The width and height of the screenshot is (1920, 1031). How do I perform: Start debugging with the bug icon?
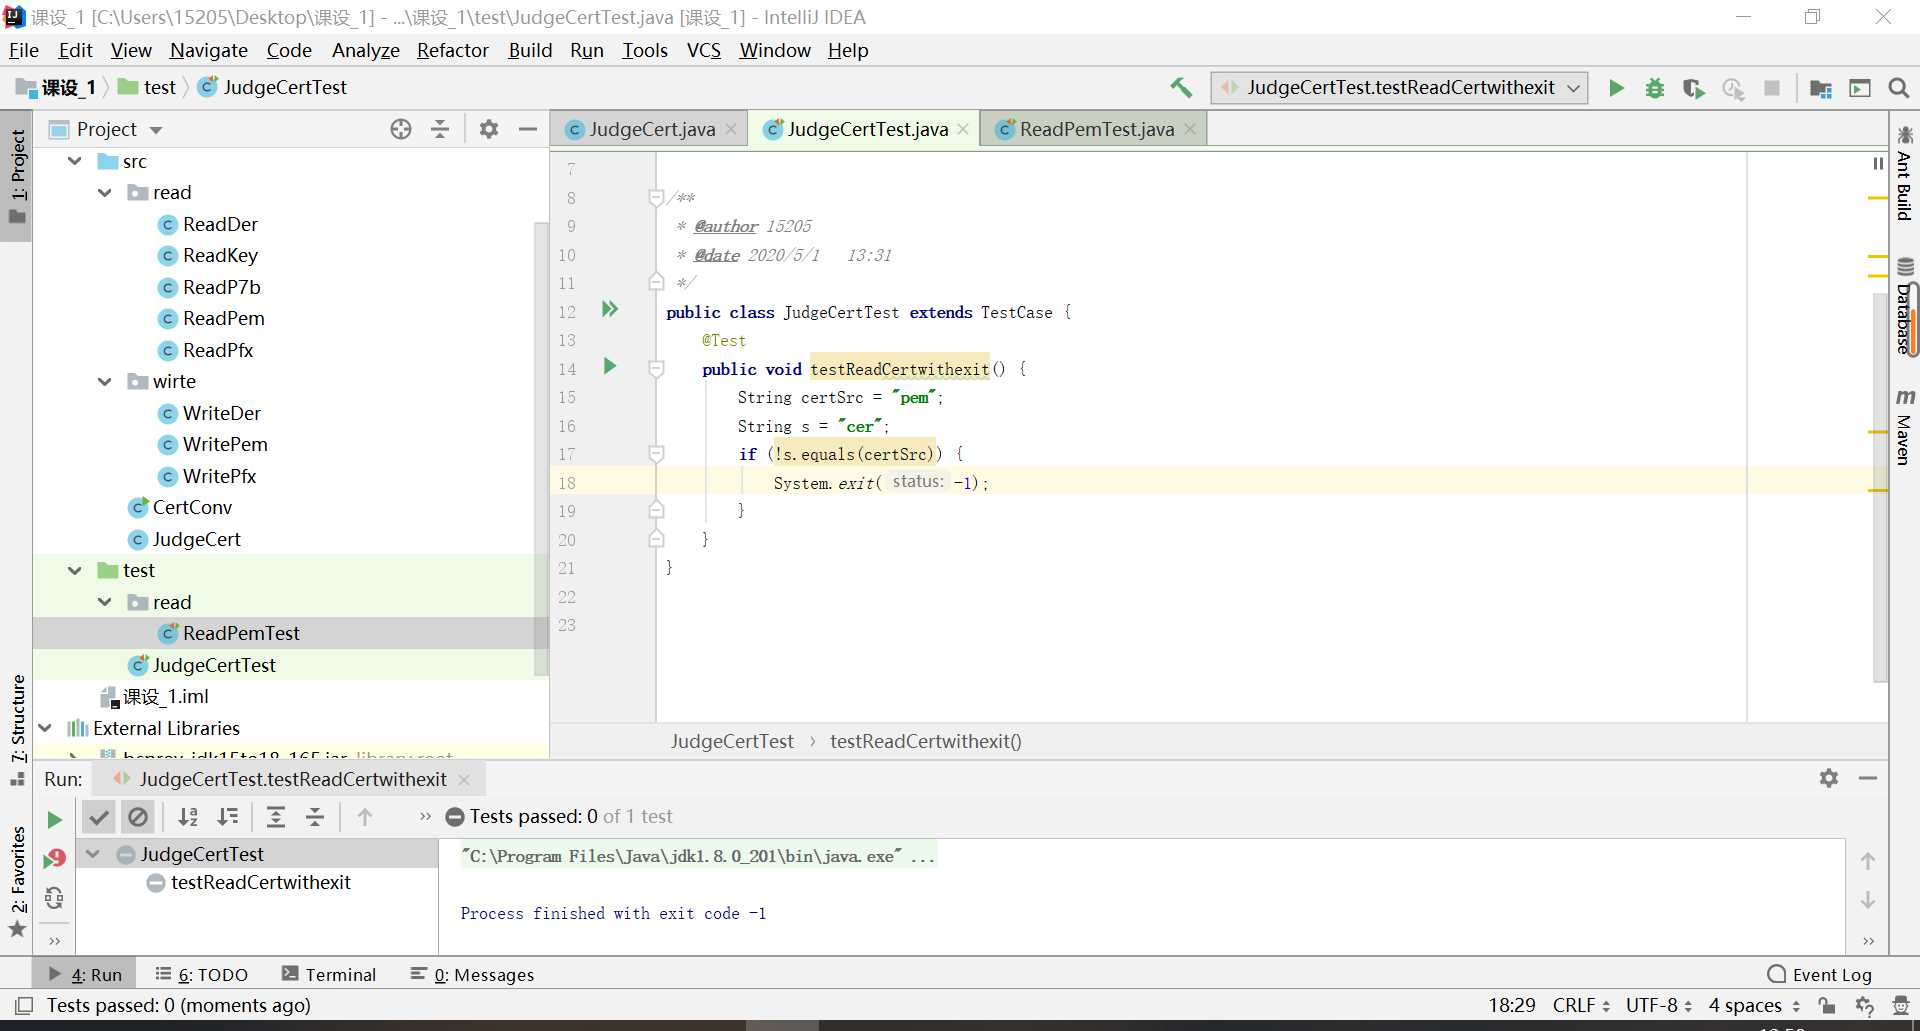tap(1655, 88)
